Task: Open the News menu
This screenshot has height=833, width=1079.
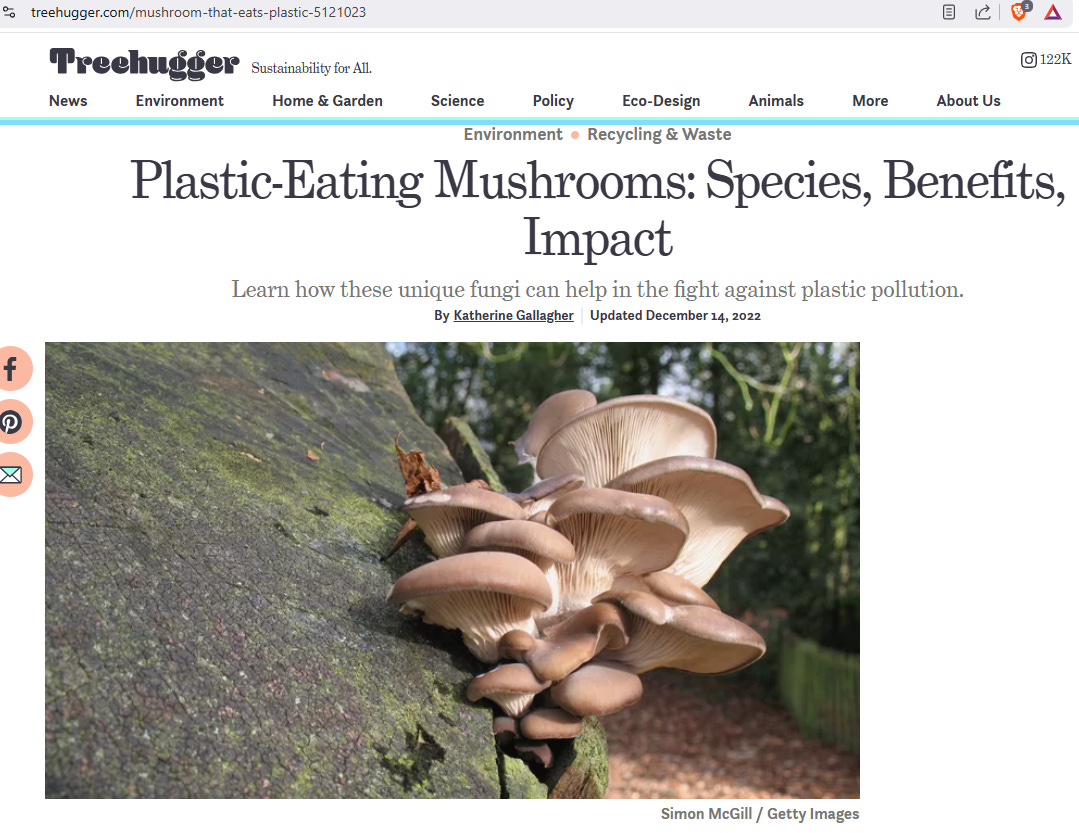Action: coord(68,100)
